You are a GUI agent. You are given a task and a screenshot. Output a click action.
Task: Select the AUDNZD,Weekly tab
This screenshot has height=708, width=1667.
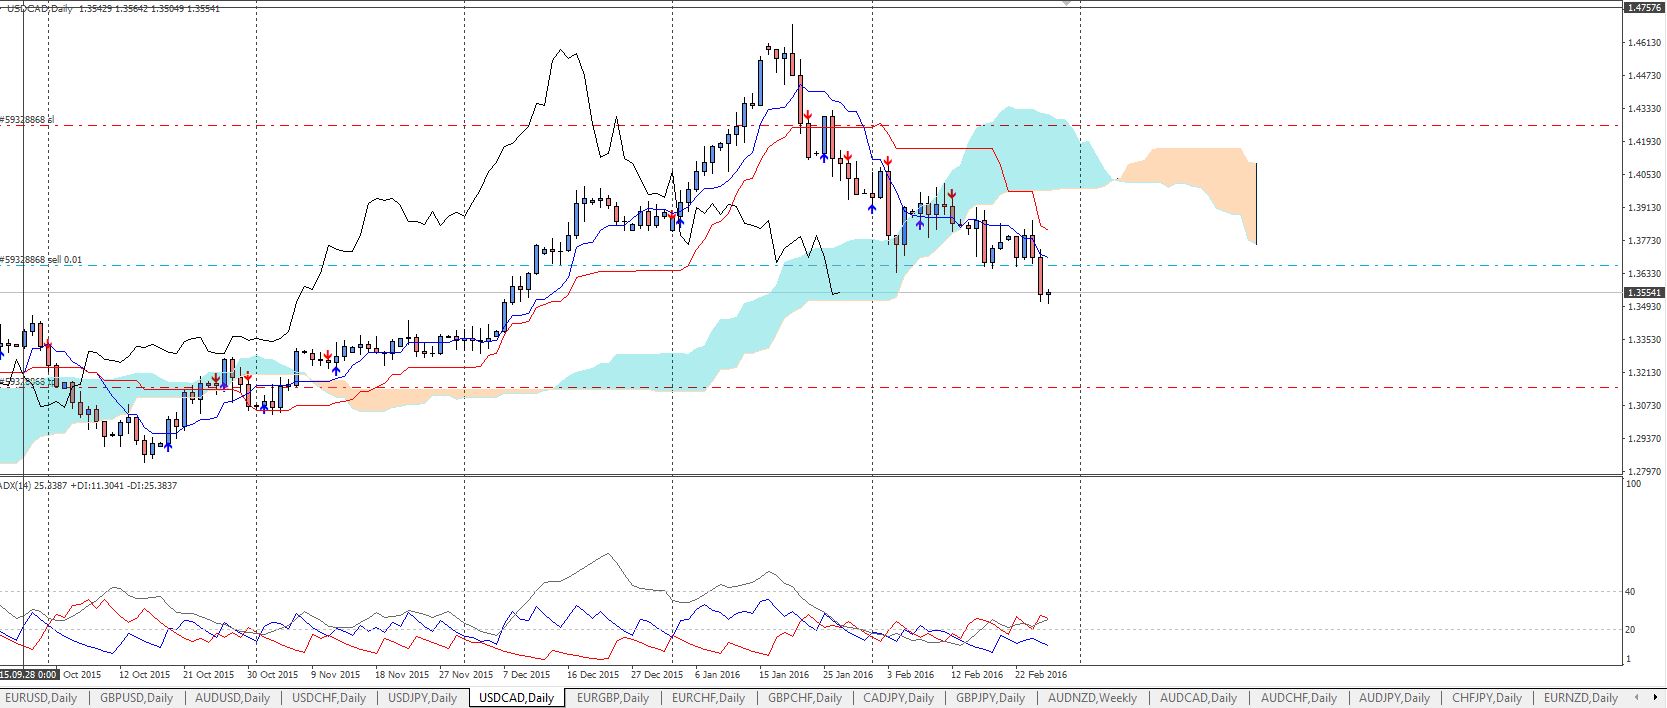pos(1092,697)
